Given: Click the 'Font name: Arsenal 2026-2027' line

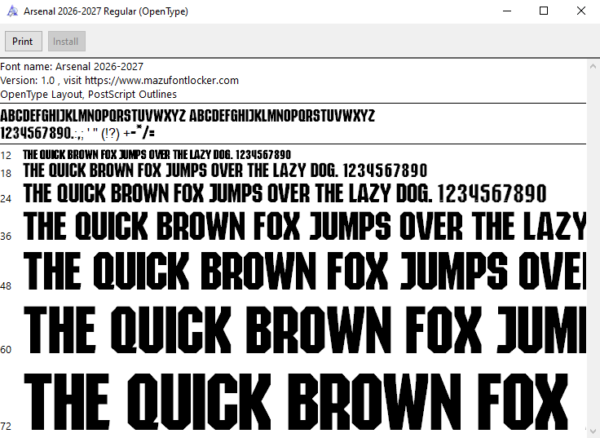Looking at the screenshot, I should coord(72,67).
